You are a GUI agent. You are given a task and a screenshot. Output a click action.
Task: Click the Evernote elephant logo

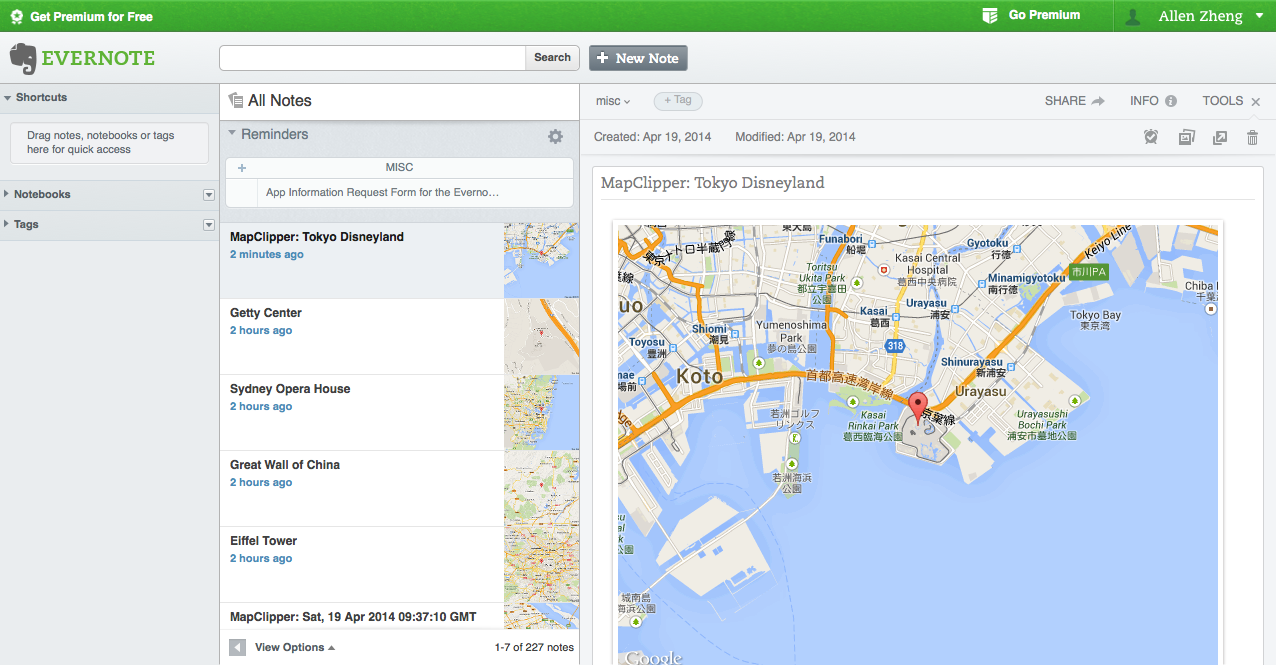(x=23, y=58)
